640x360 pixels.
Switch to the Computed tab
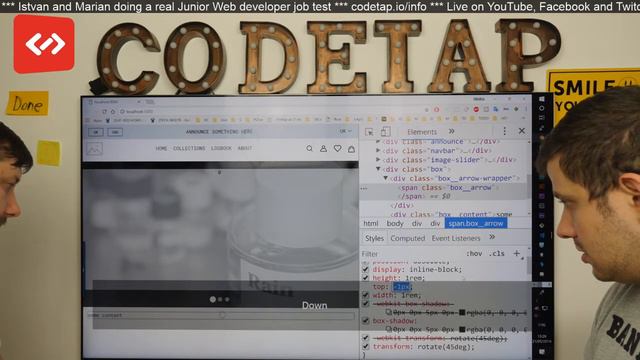pos(408,238)
